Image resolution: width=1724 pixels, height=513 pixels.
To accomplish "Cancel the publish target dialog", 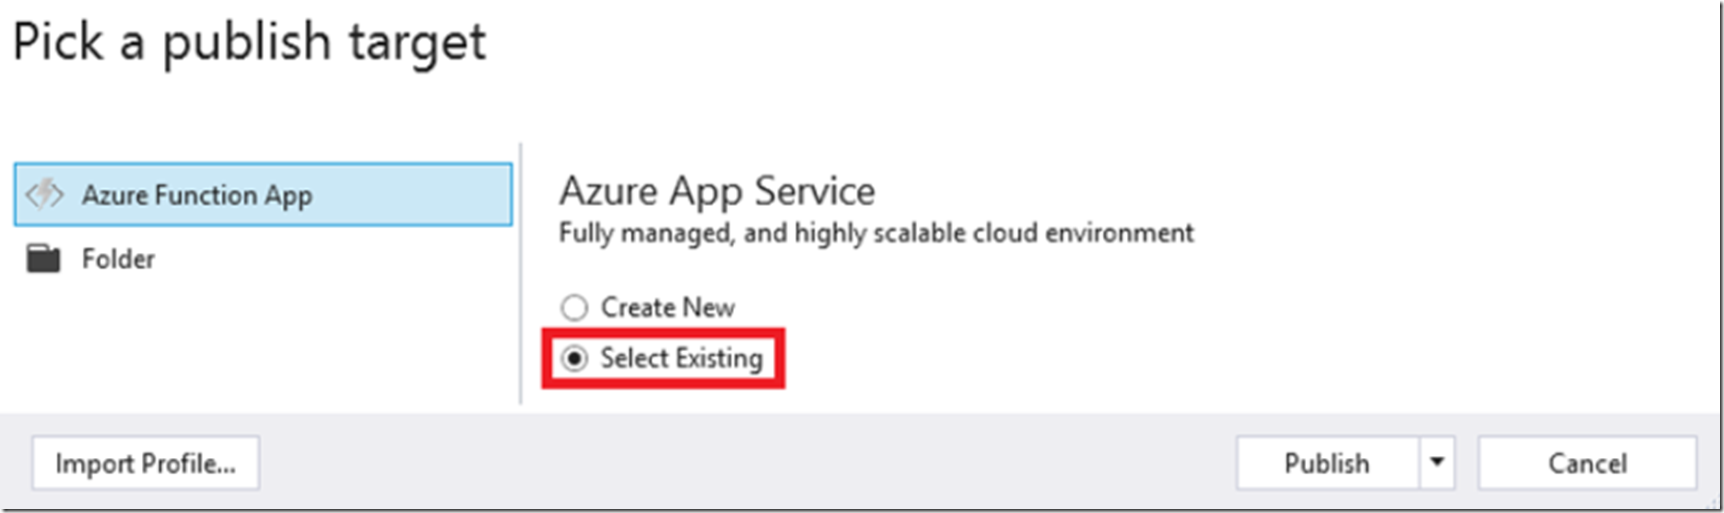I will (x=1587, y=463).
